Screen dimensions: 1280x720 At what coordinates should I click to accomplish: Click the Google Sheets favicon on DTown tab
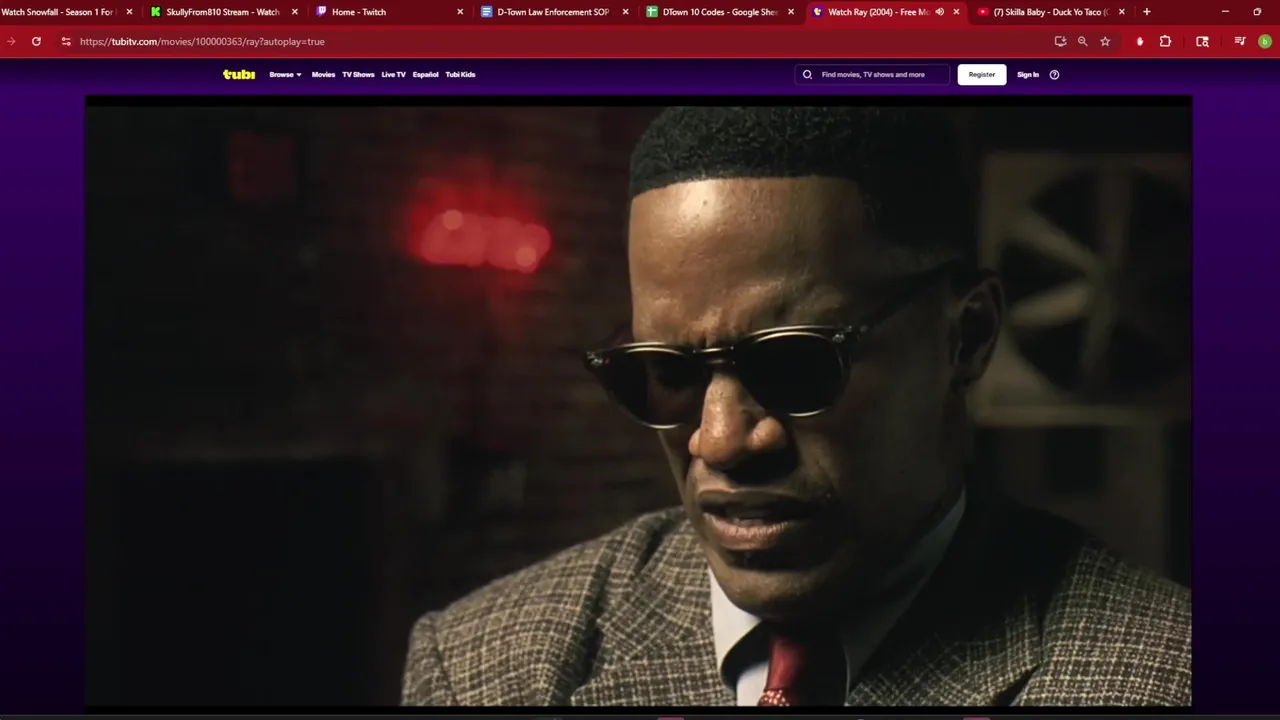[652, 12]
